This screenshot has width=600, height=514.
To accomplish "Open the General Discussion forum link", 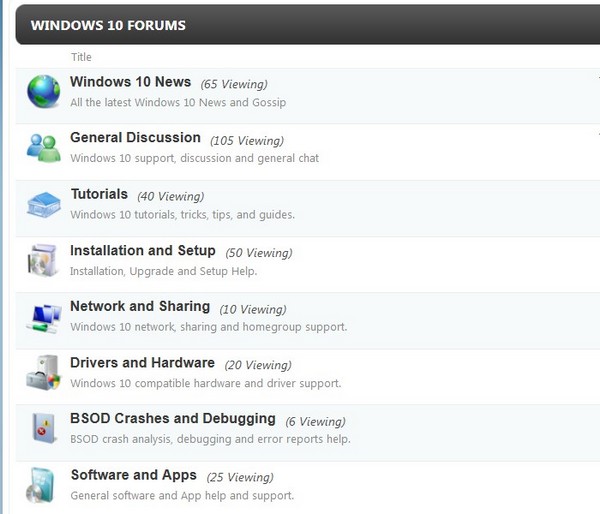I will (135, 138).
